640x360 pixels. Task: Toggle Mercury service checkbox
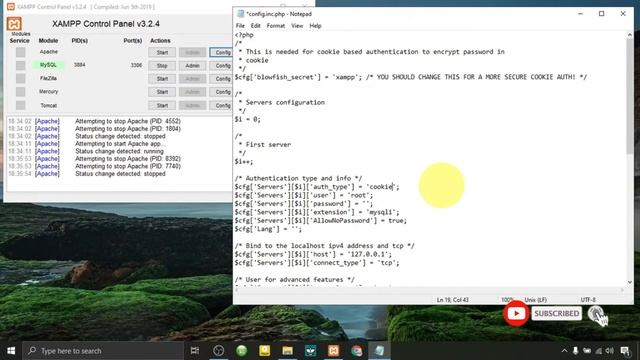(x=20, y=92)
